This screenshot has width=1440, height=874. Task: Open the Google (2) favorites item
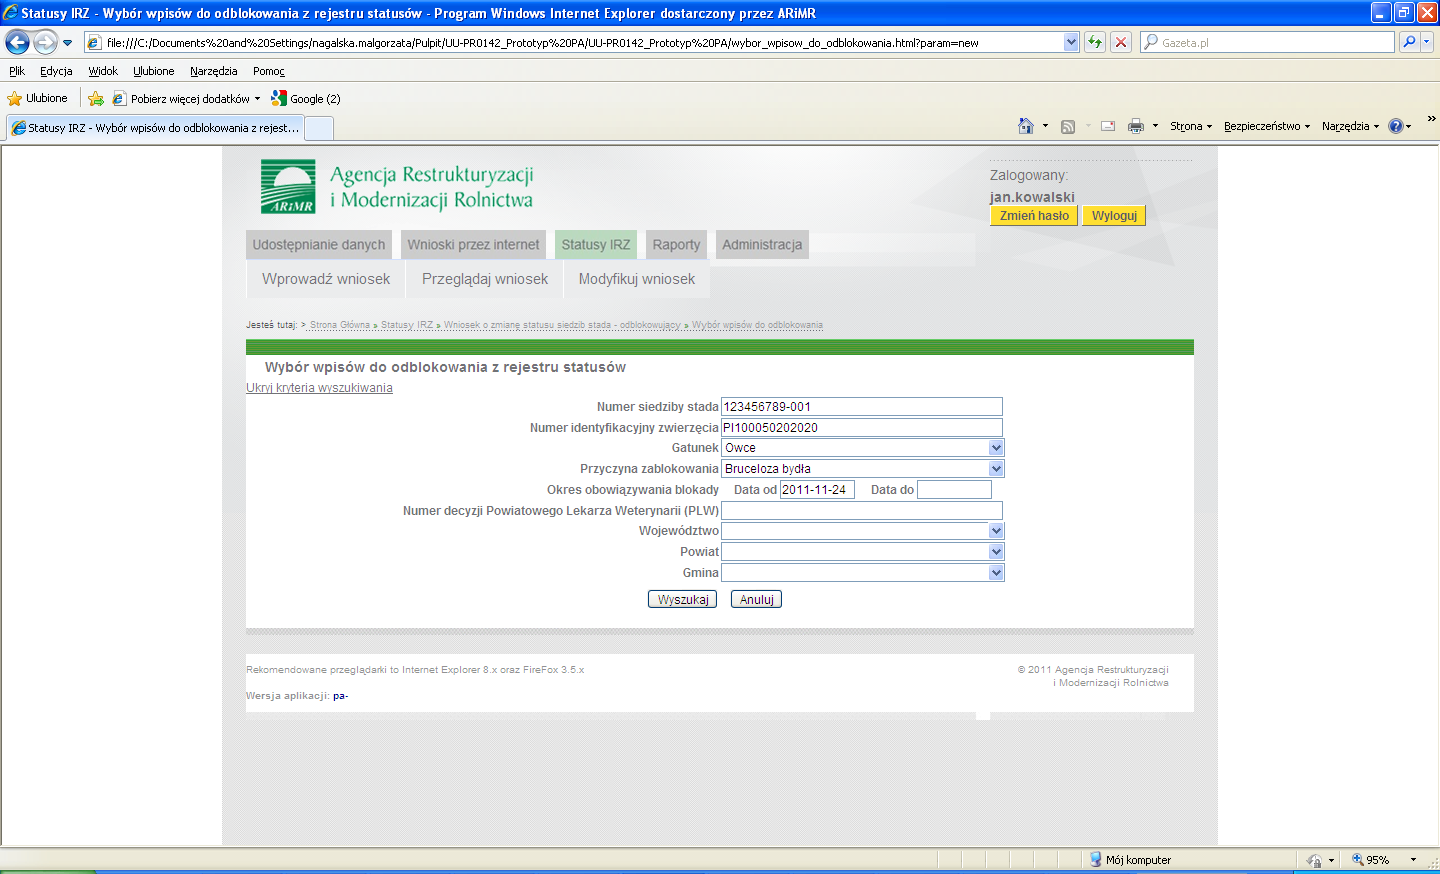306,98
